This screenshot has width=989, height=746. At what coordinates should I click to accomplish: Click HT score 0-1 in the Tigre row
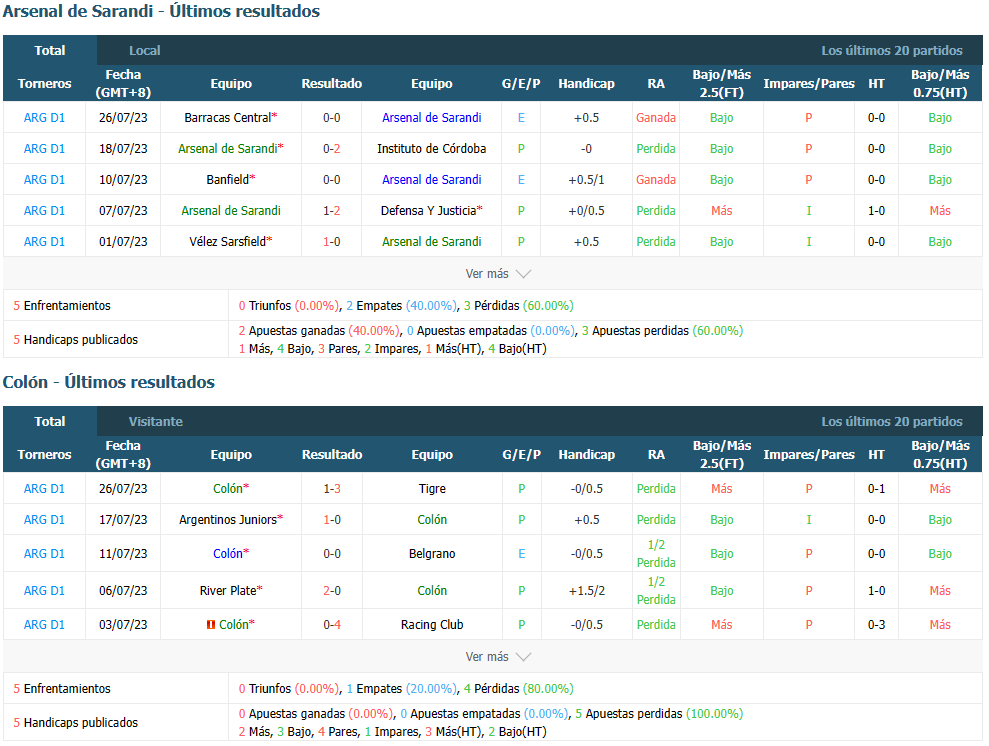click(x=876, y=489)
